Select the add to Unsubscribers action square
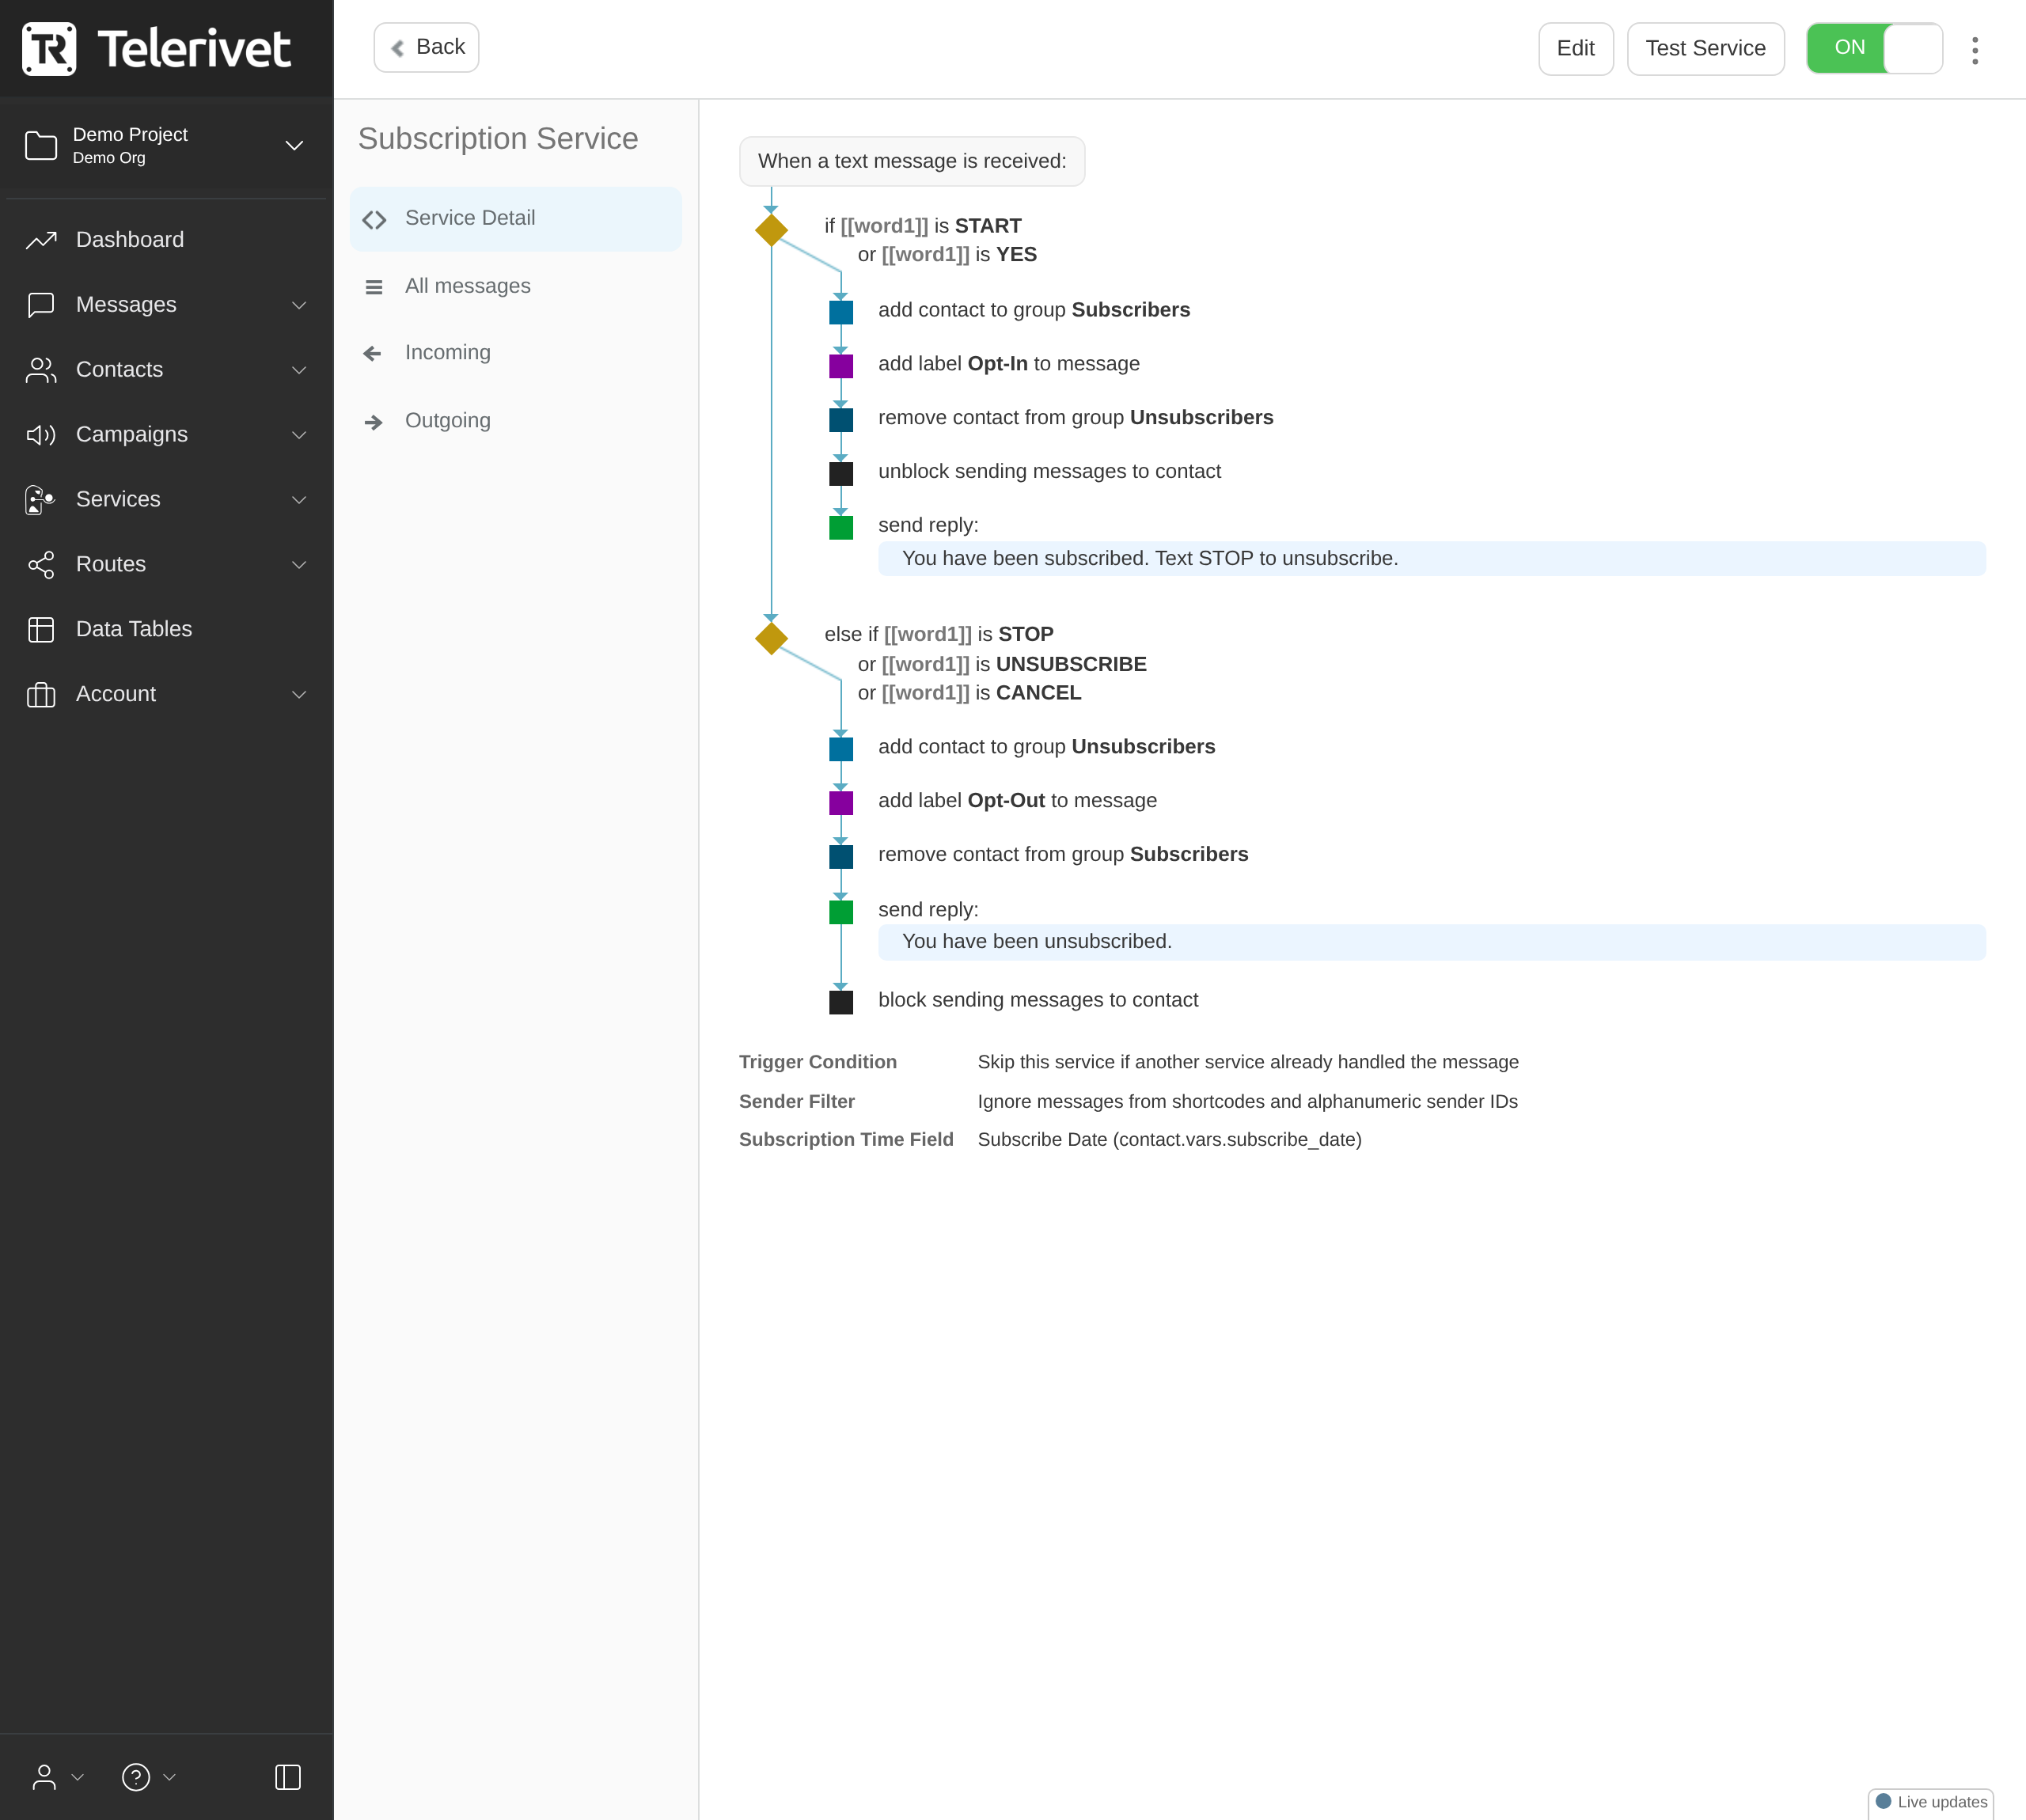 [841, 749]
